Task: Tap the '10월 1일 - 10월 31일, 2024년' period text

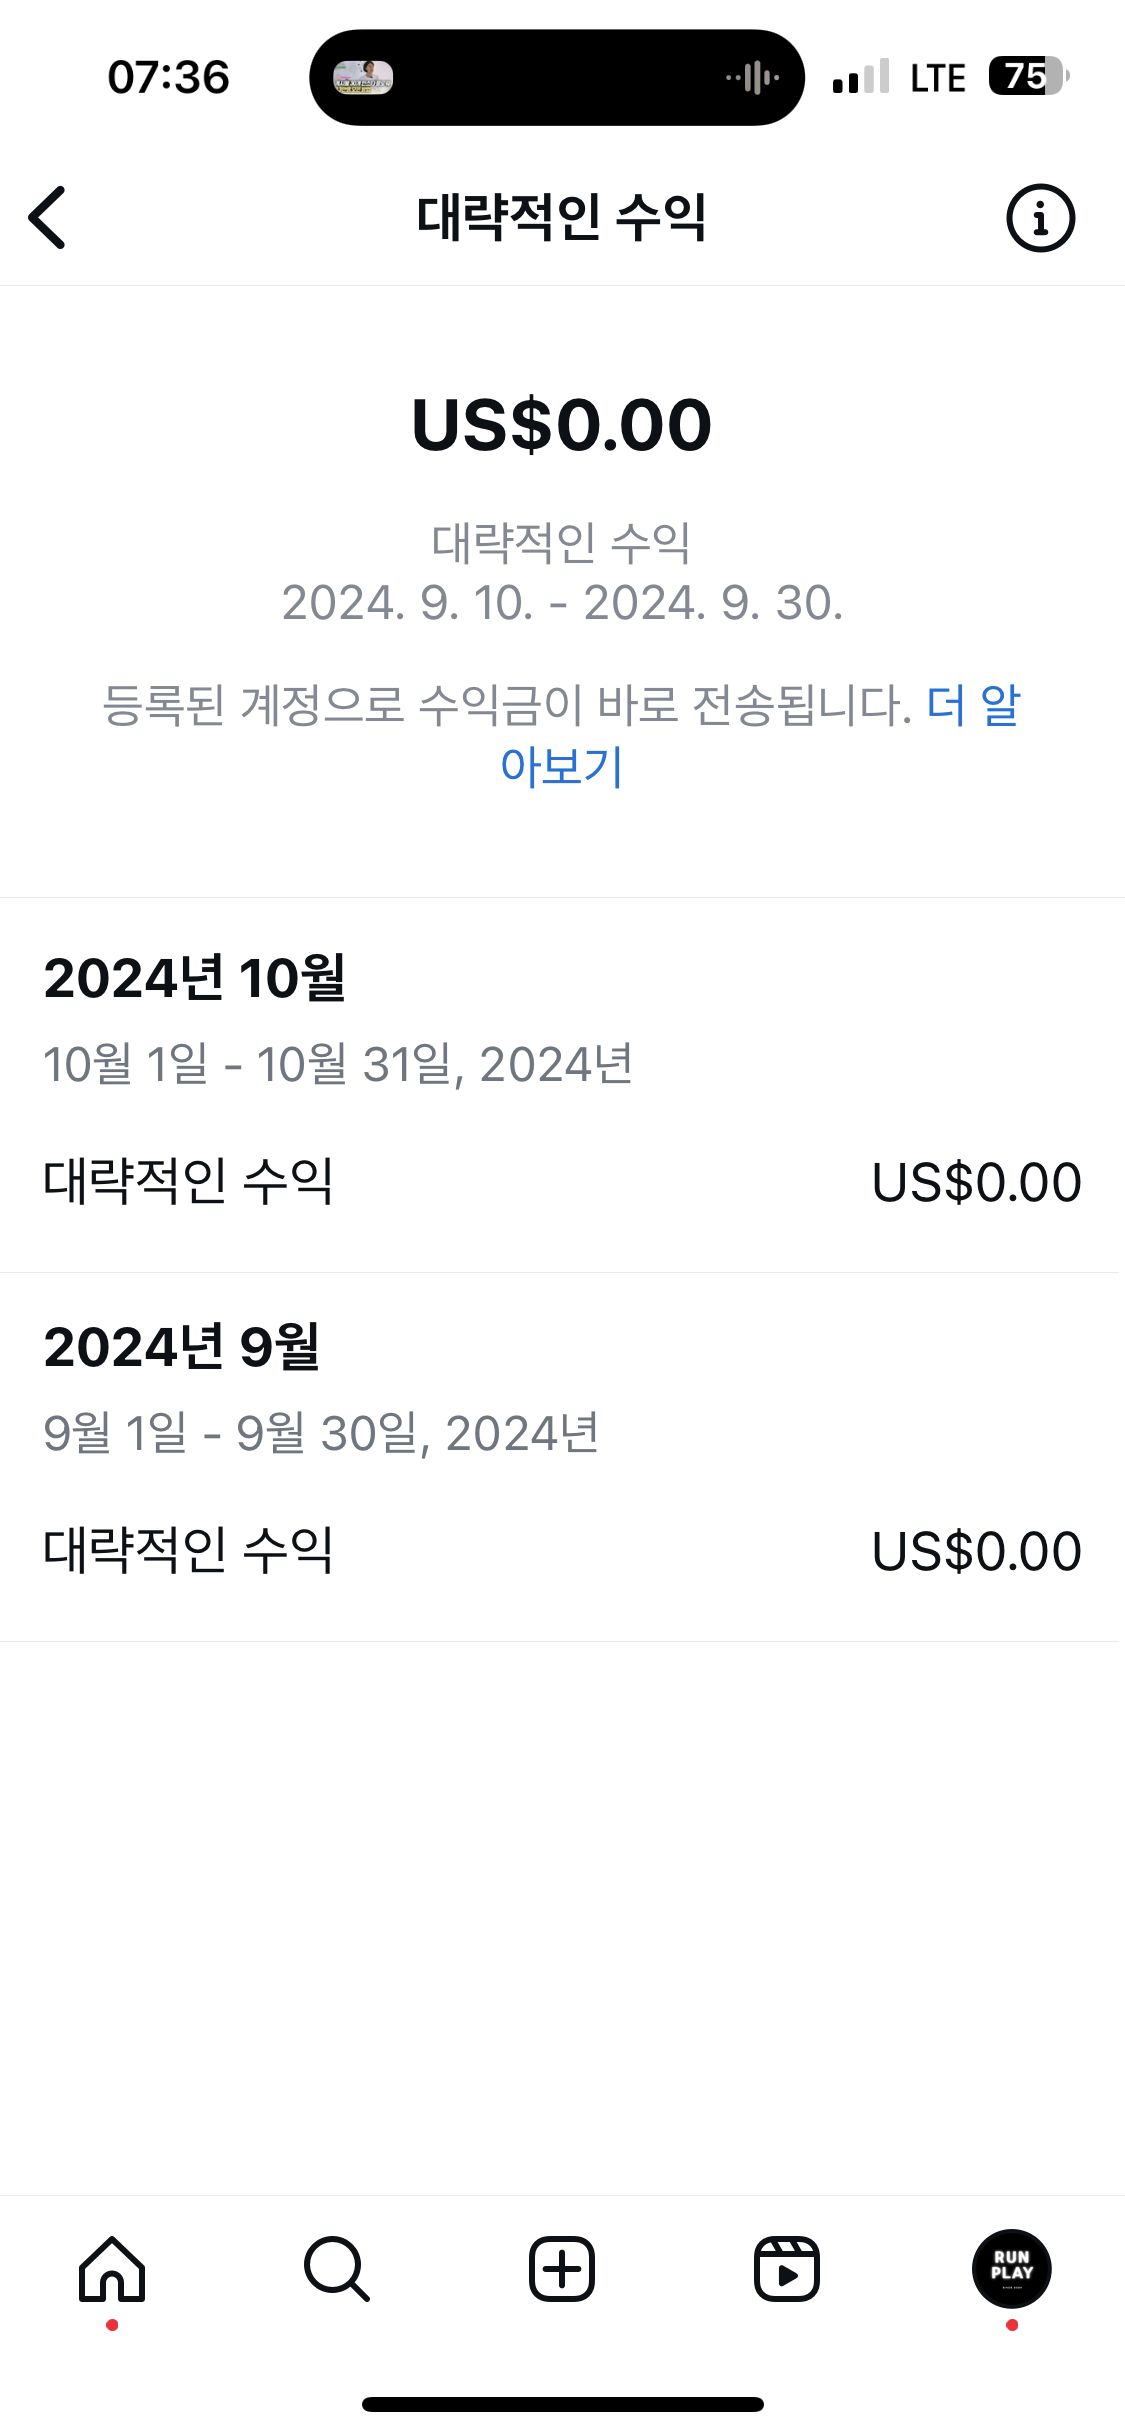Action: (x=338, y=1064)
